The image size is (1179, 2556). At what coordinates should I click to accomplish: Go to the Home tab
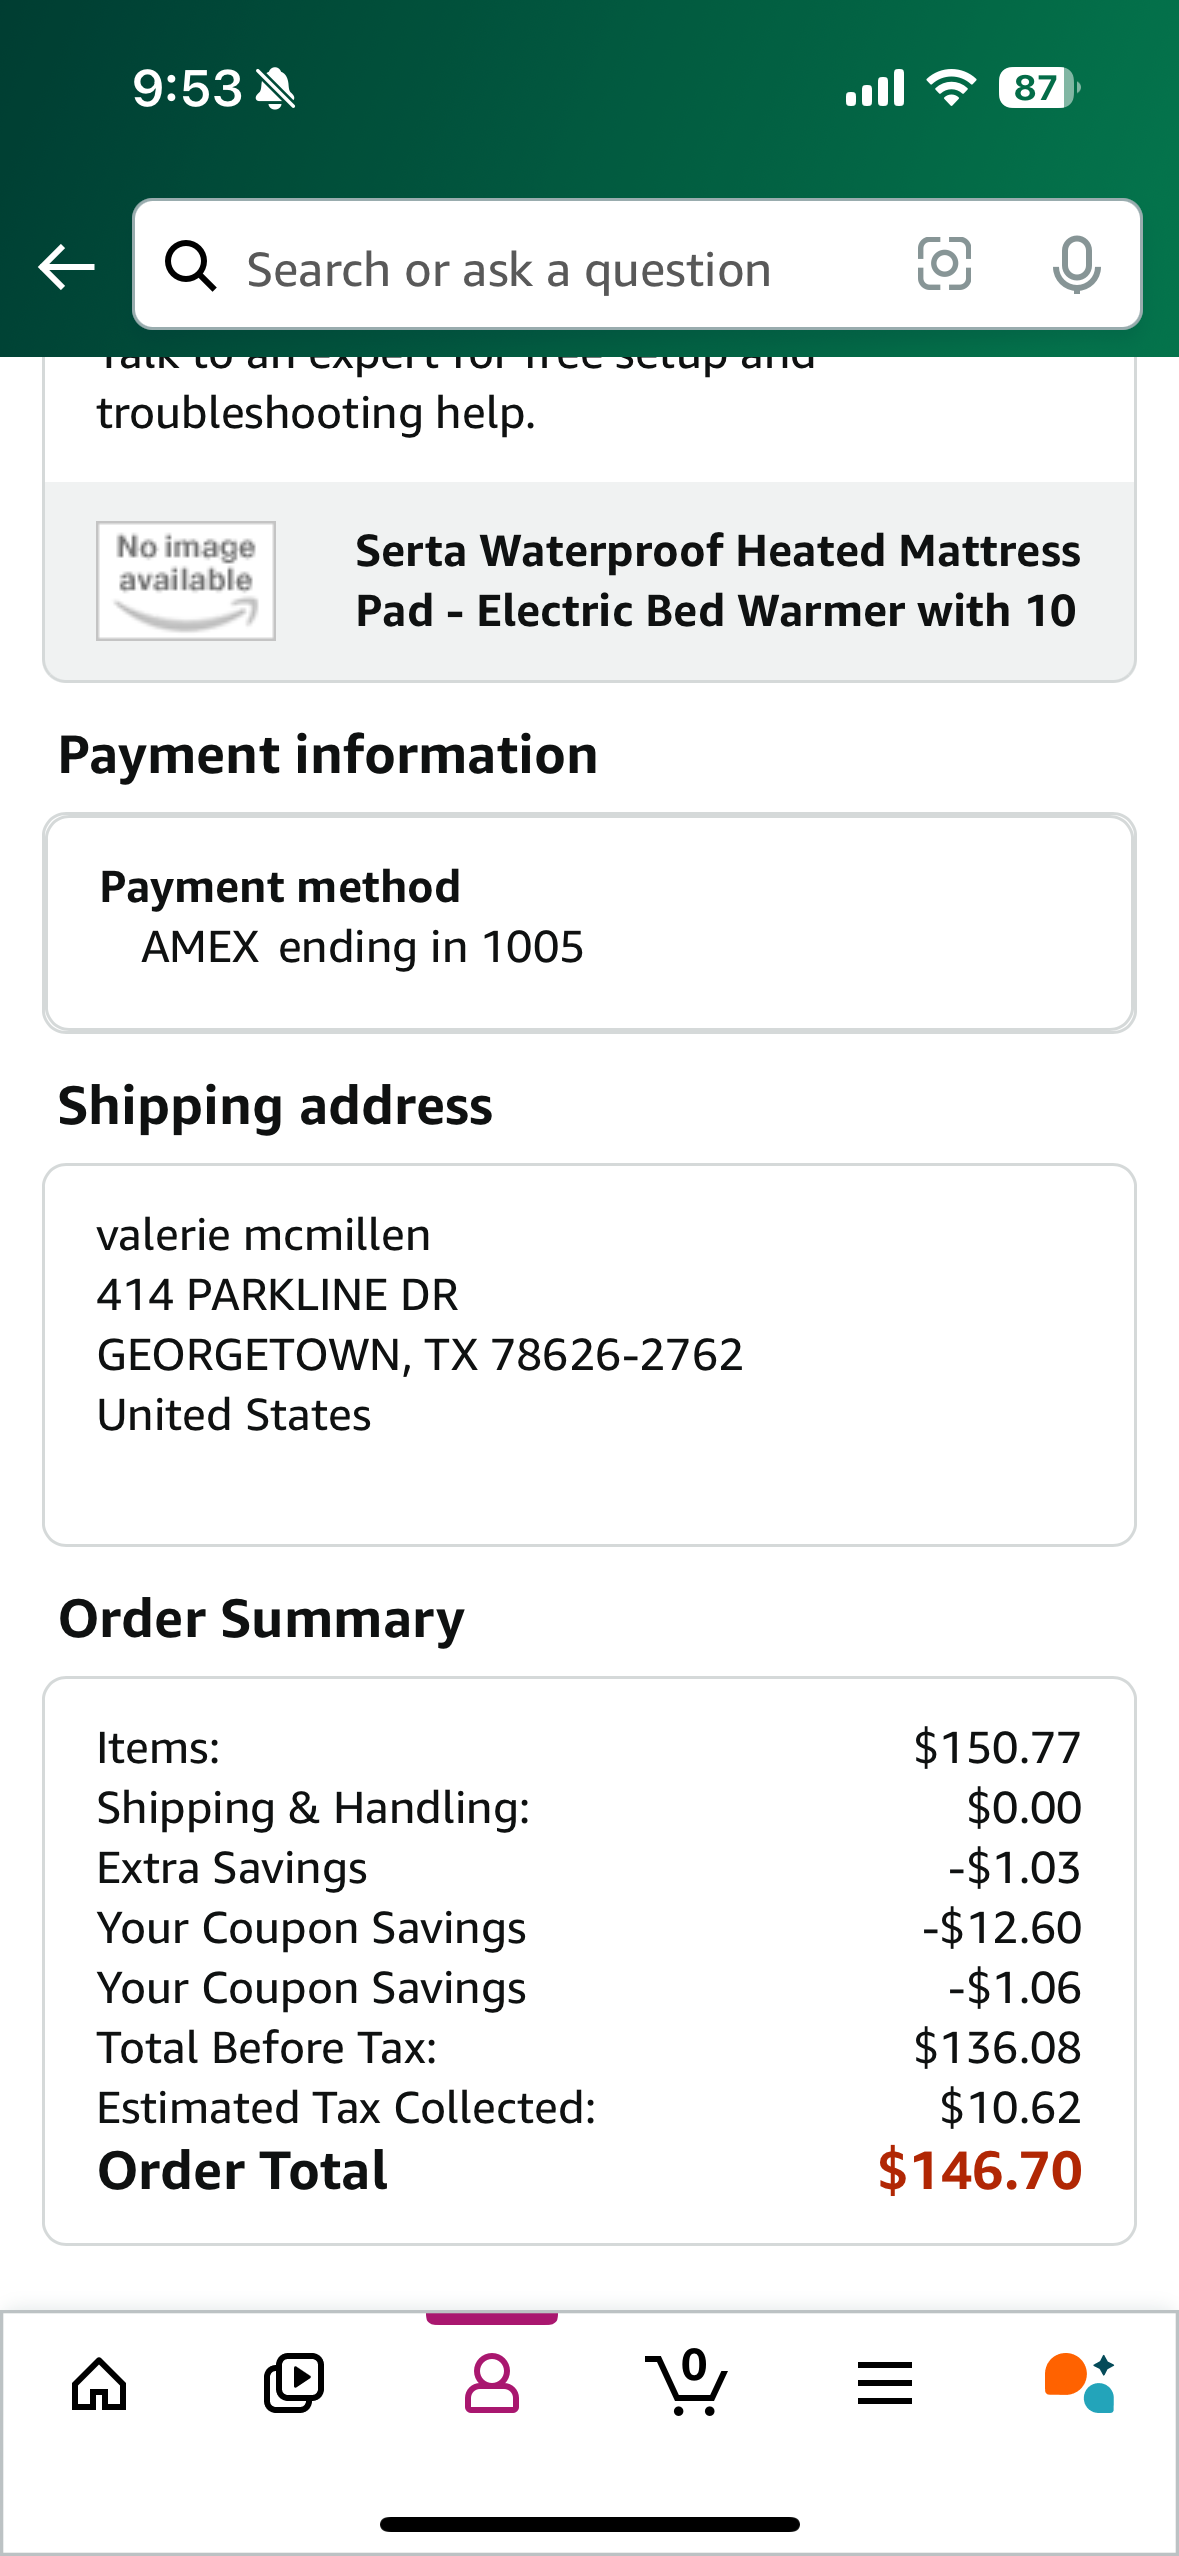(x=99, y=2384)
